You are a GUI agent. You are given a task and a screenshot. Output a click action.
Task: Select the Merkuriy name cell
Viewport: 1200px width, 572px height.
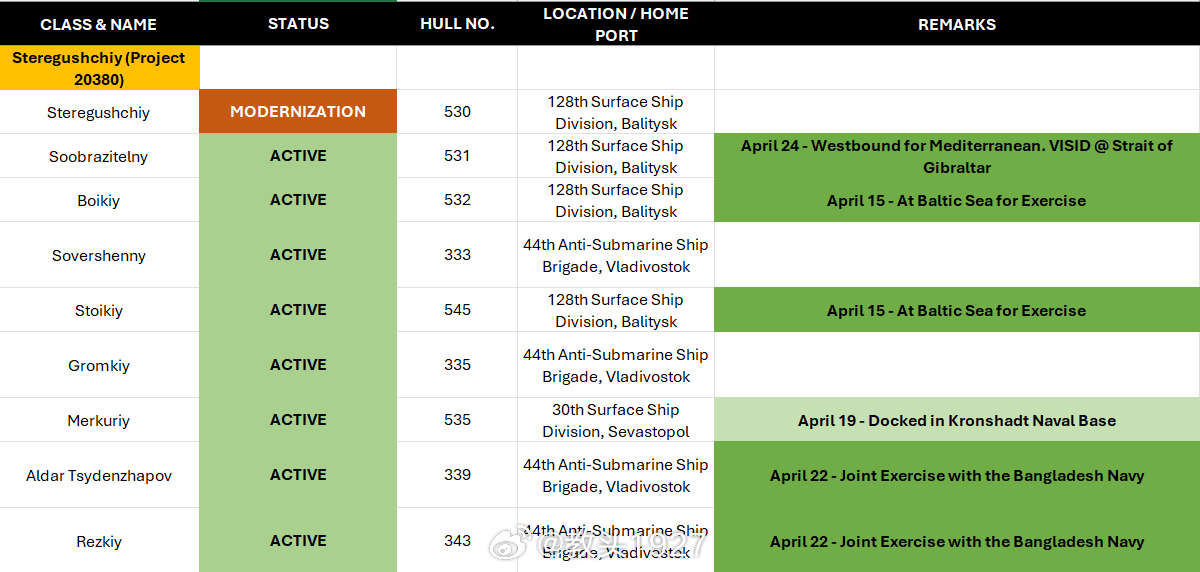[99, 420]
